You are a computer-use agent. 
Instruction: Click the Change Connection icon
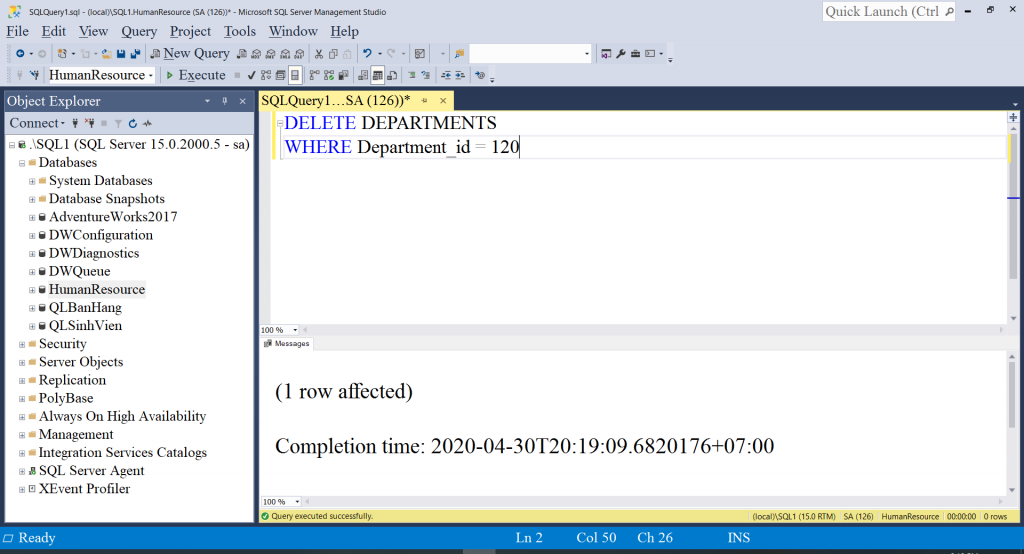click(35, 75)
